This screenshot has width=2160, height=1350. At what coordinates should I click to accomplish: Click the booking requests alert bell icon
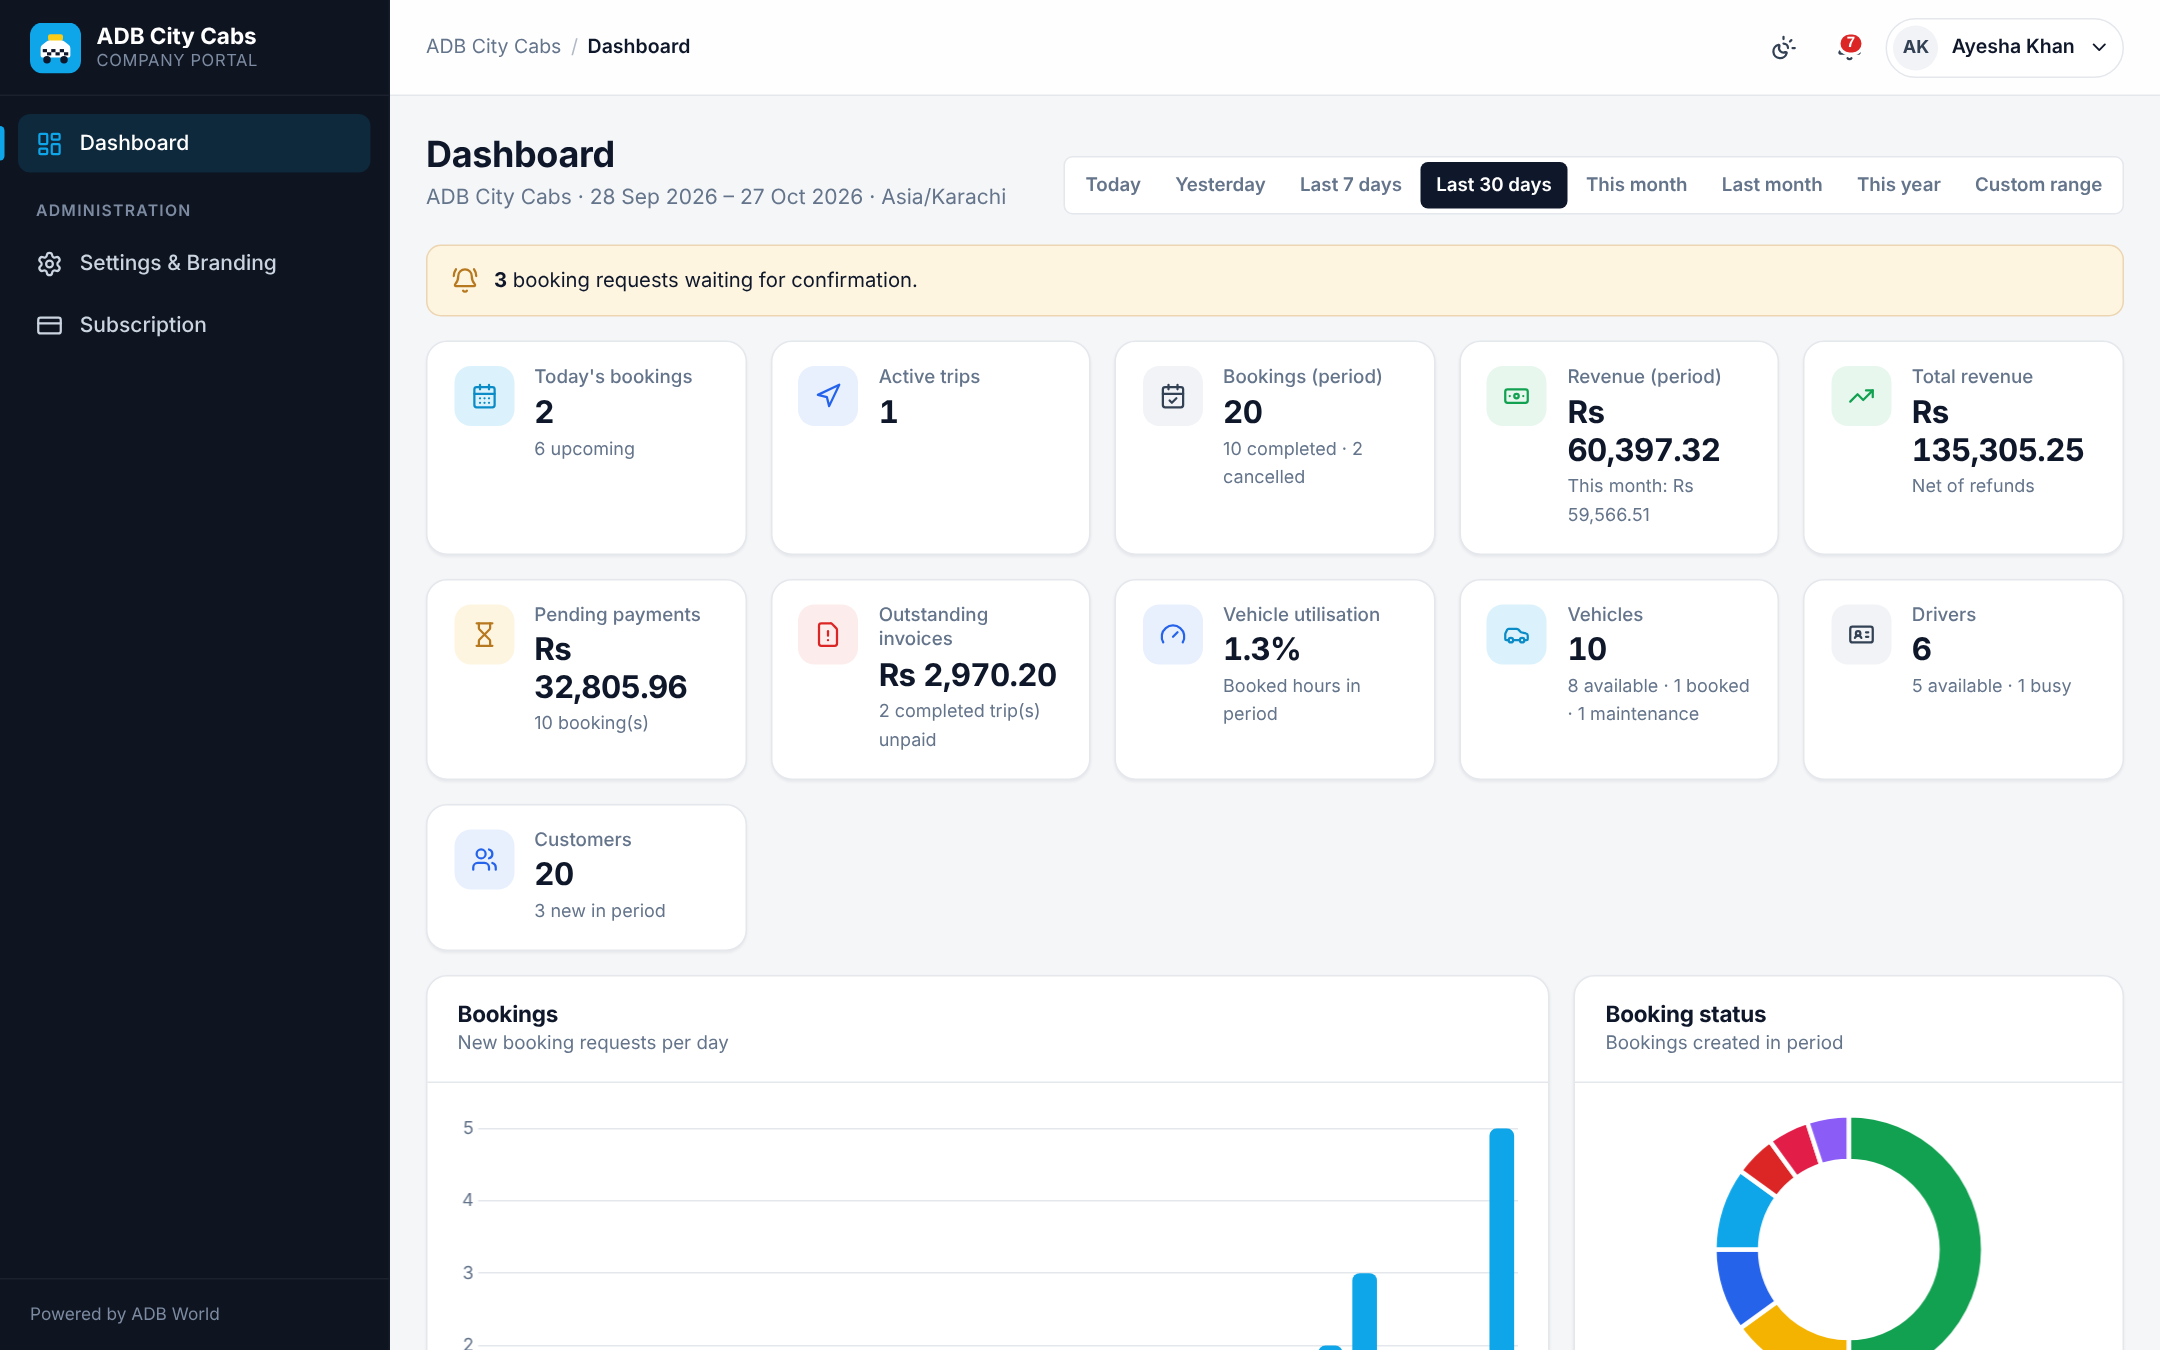(x=465, y=280)
